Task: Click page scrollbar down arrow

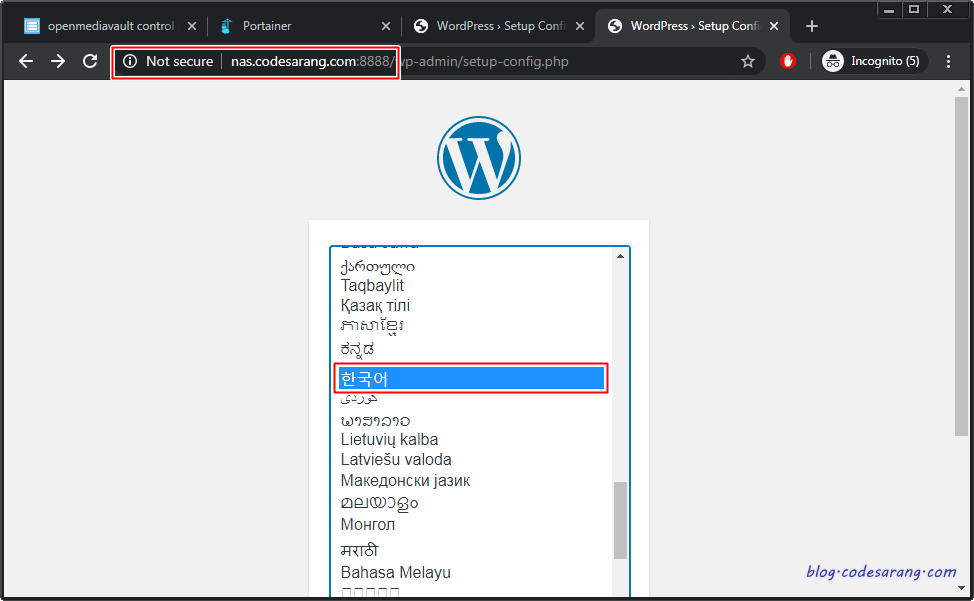Action: pos(962,588)
